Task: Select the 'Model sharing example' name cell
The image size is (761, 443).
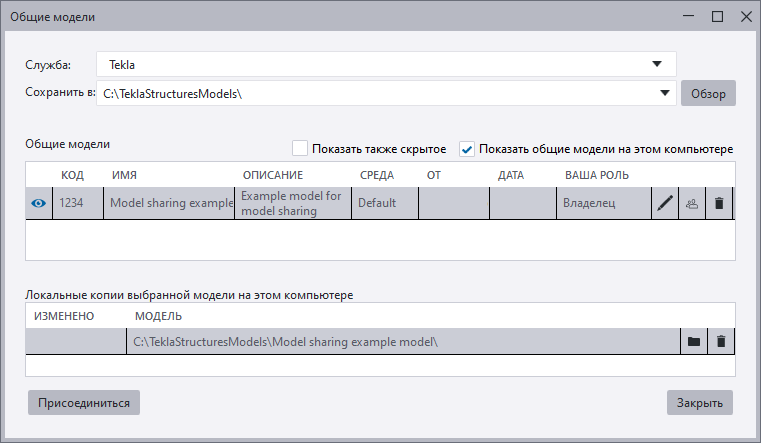Action: (x=169, y=203)
